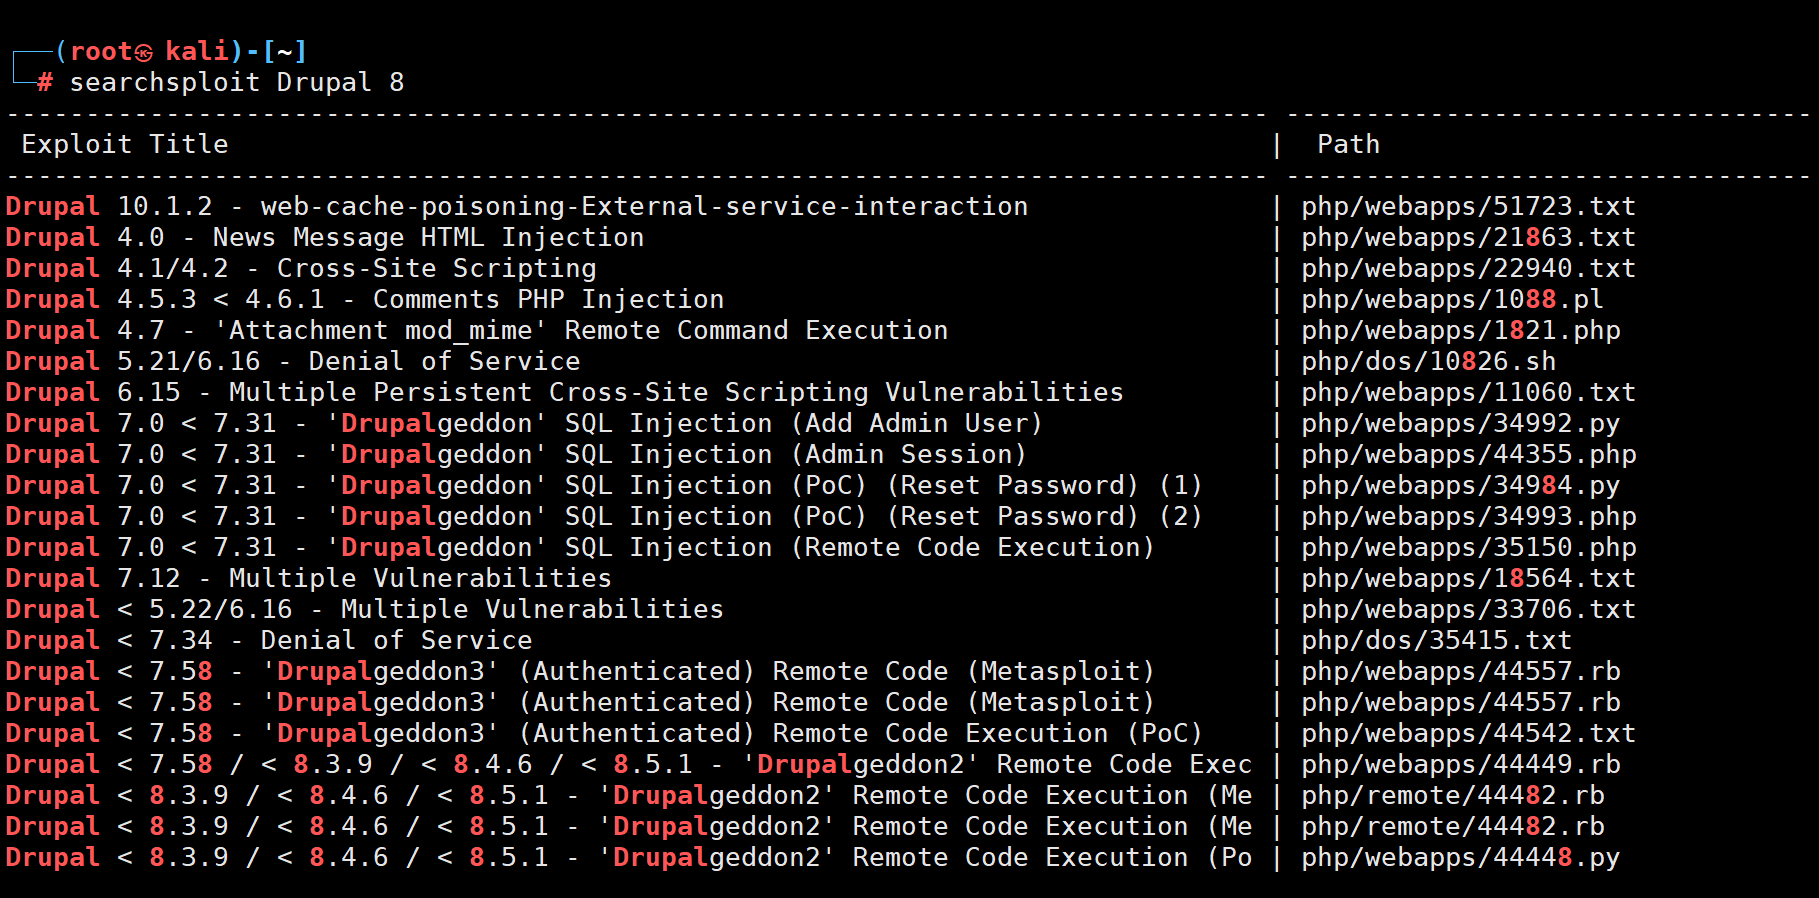
Task: Click the path php/webapps/44448.py
Action: point(1460,858)
